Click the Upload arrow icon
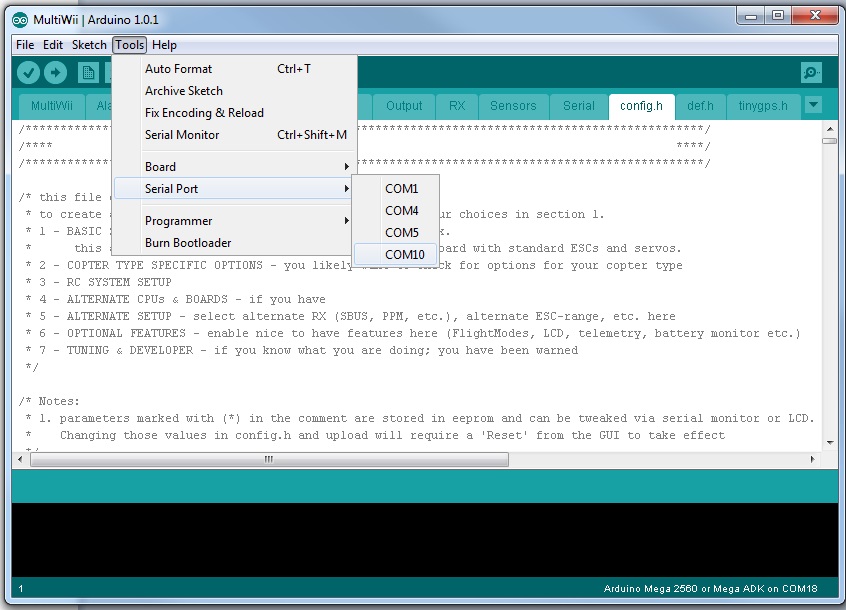The image size is (846, 610). 56,72
